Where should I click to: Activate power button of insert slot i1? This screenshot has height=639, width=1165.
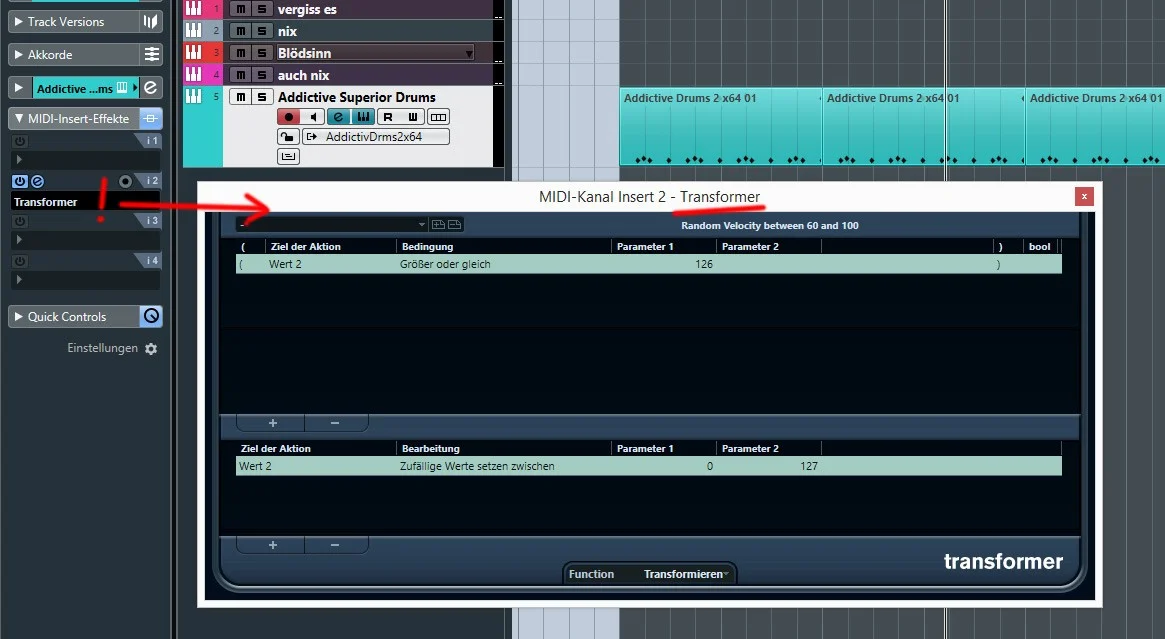20,141
